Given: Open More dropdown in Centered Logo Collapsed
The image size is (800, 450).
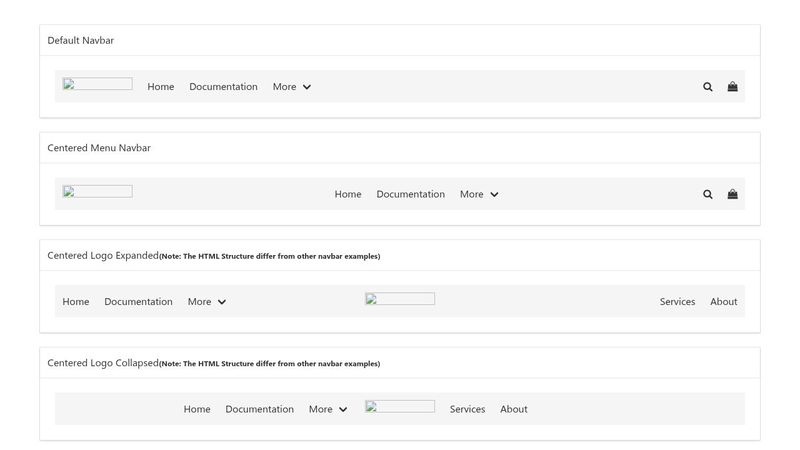Looking at the screenshot, I should point(328,409).
